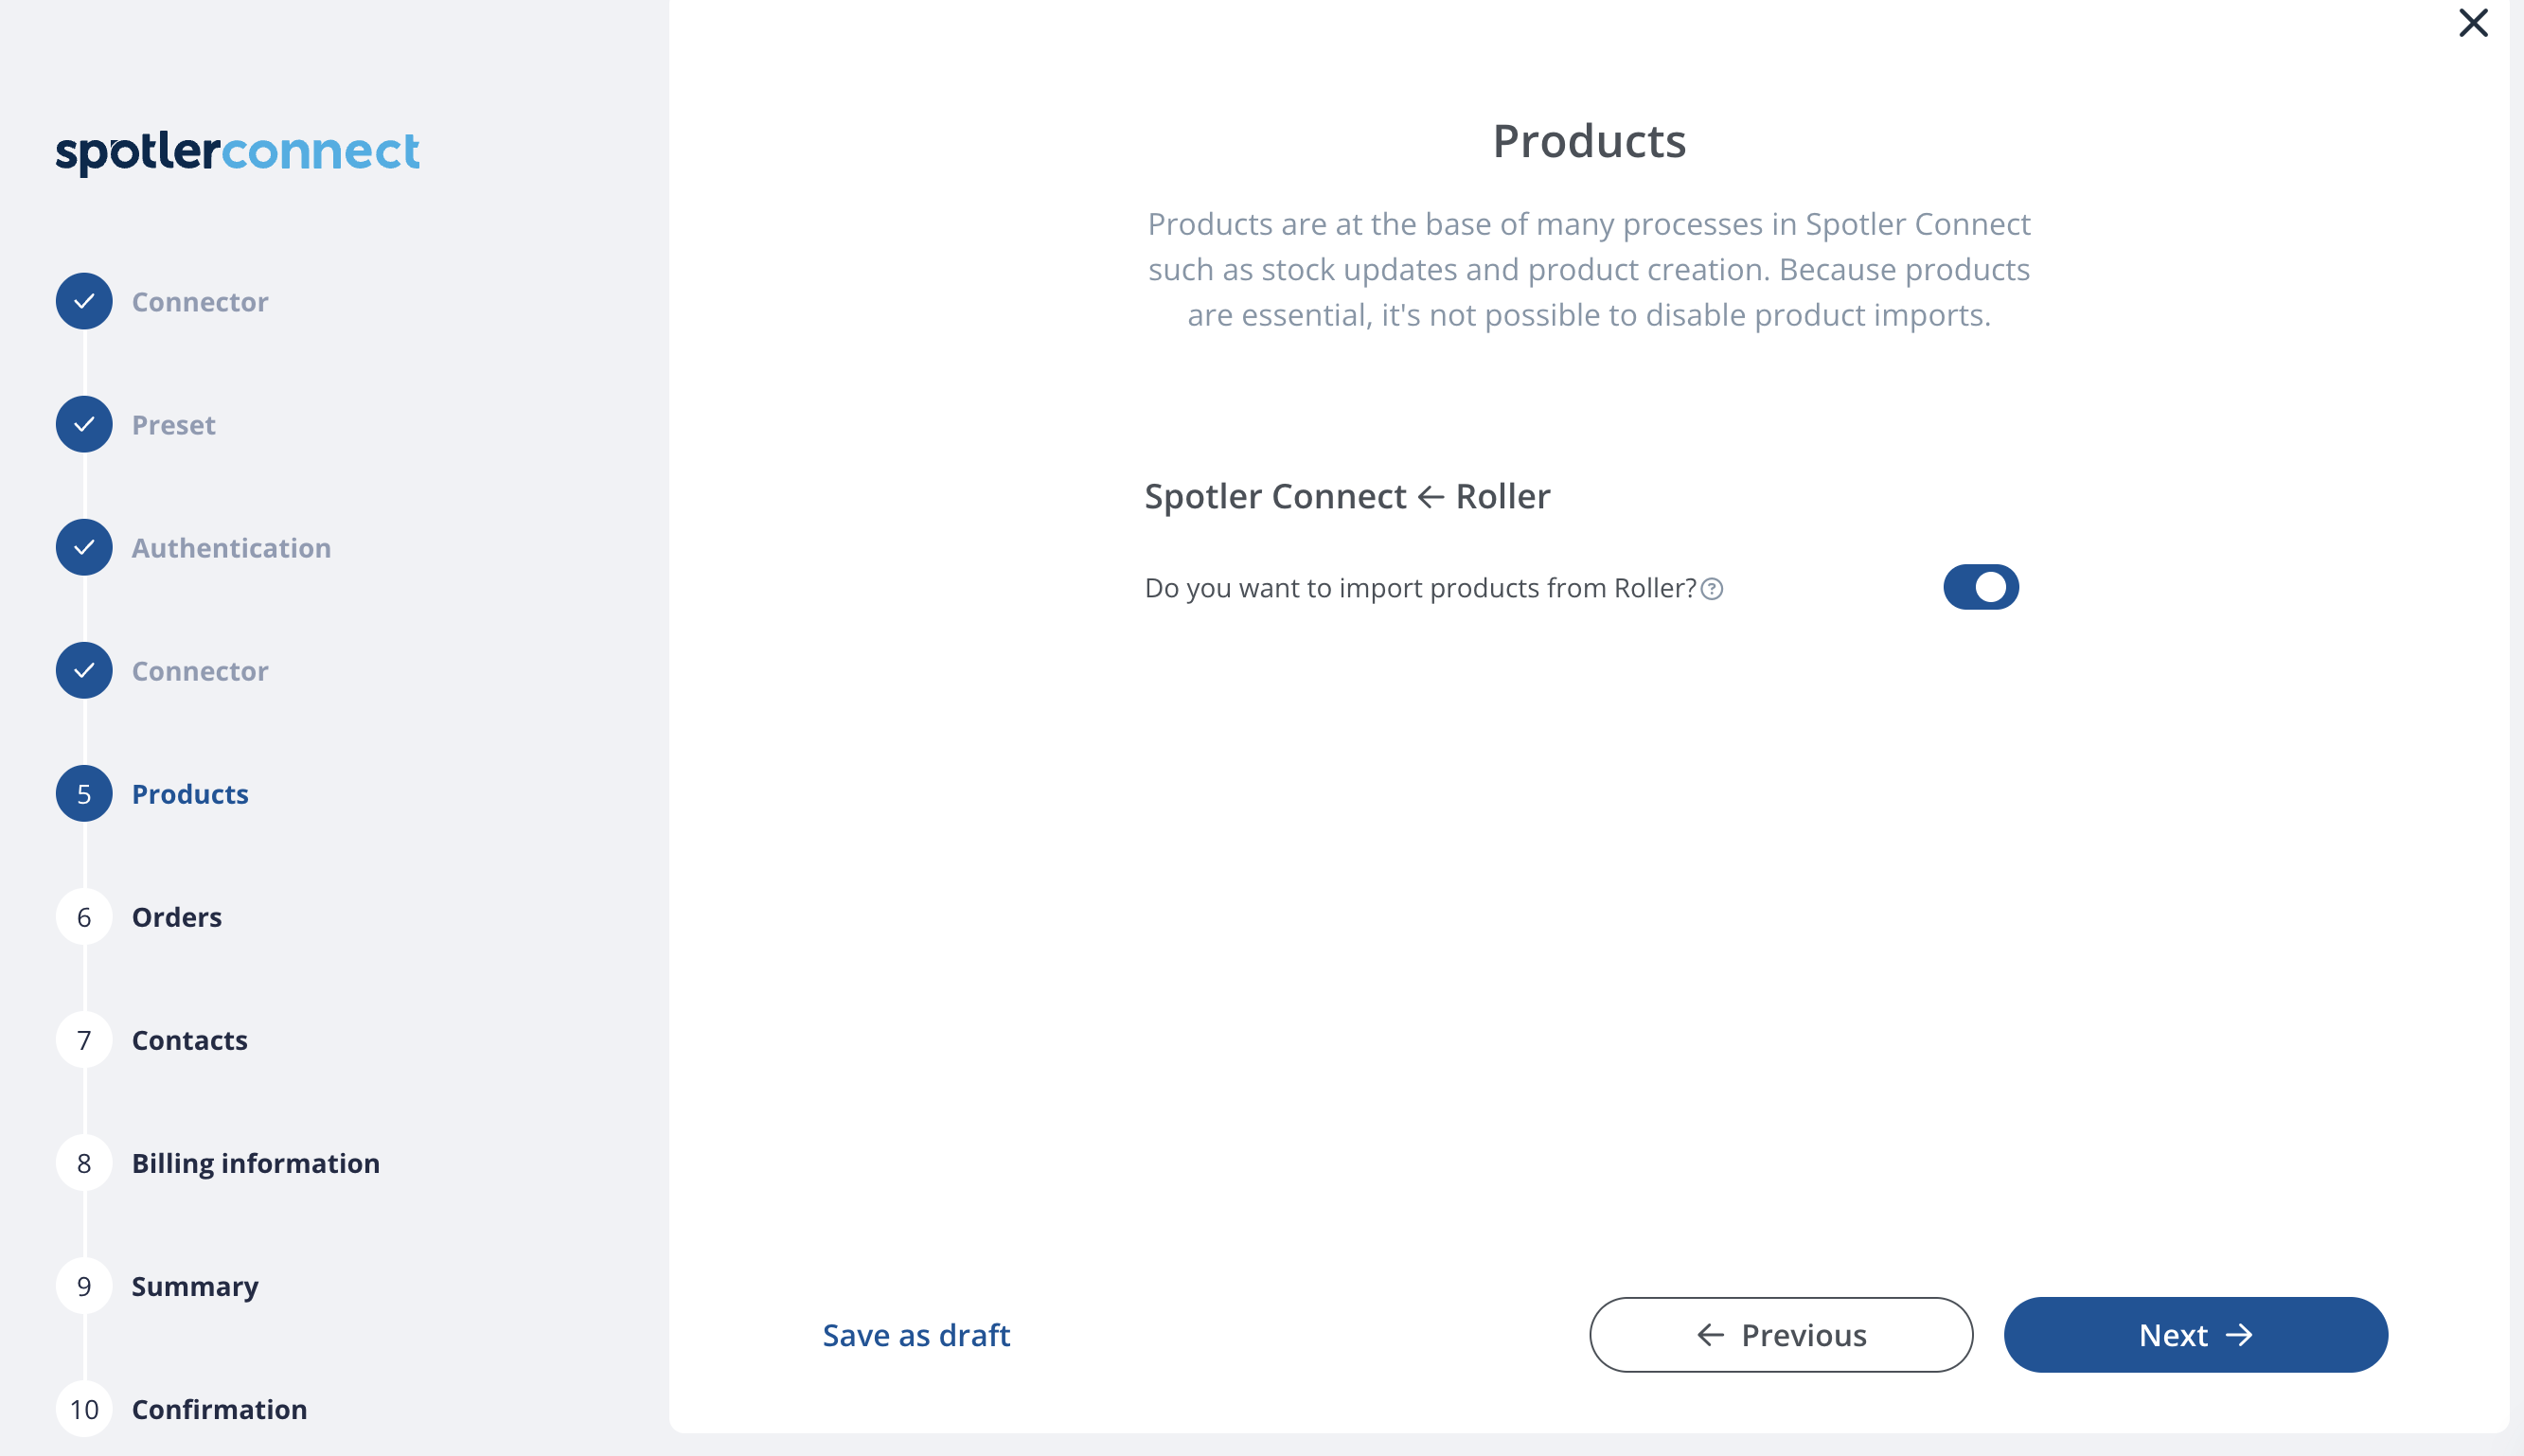
Task: Click the Save as draft link
Action: point(916,1335)
